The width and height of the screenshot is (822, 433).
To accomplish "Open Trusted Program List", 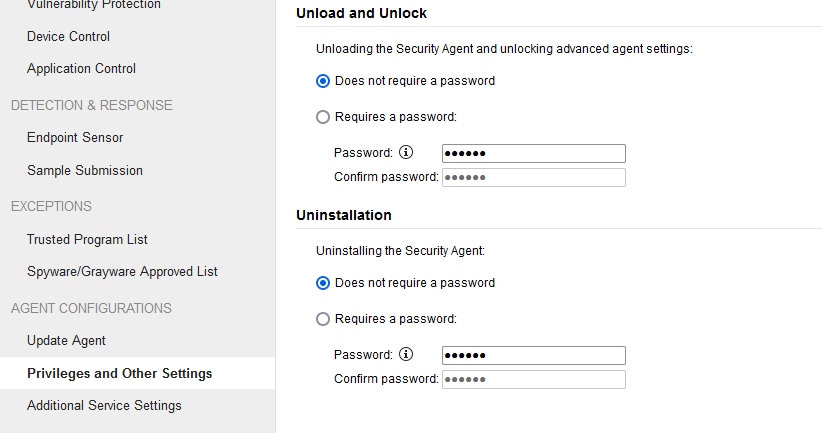I will [x=87, y=240].
